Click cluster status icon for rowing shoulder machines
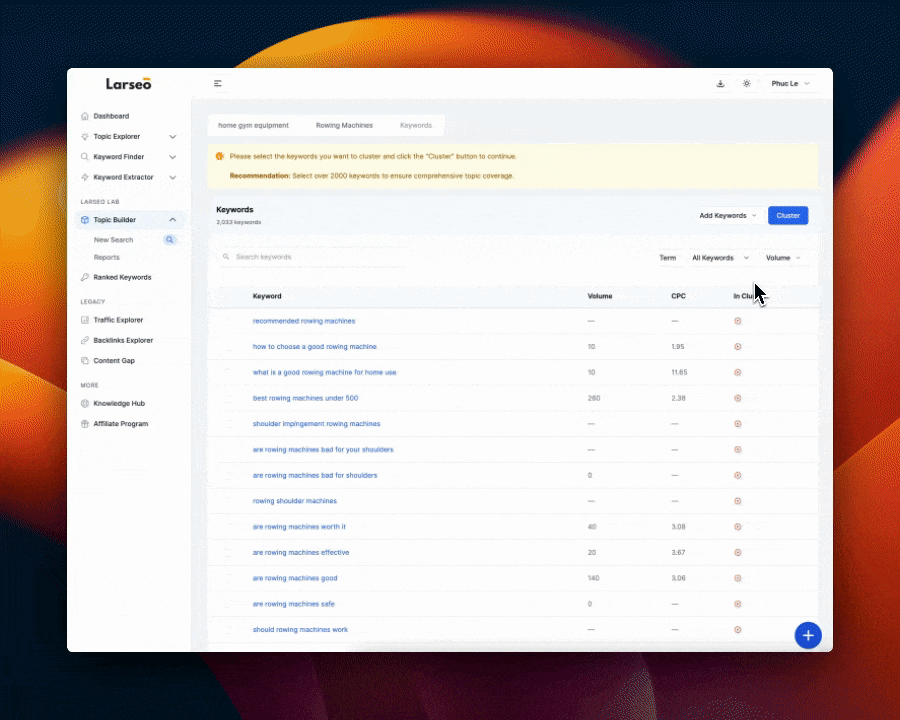 click(738, 501)
